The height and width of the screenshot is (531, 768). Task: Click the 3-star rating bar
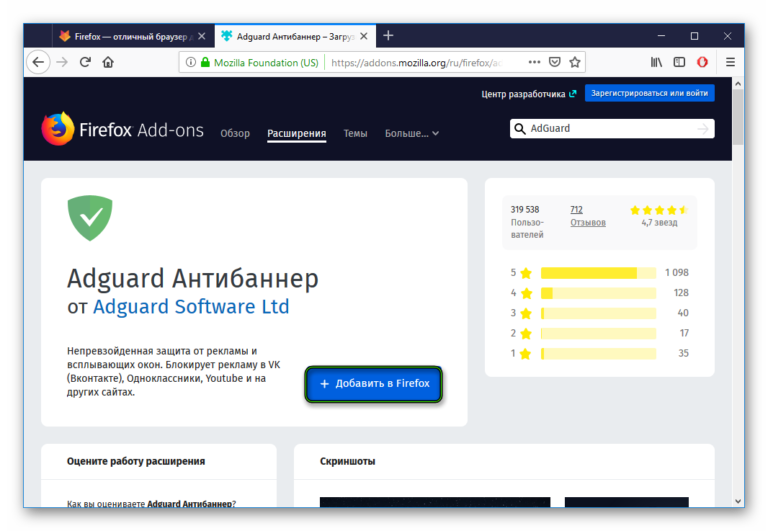[599, 313]
